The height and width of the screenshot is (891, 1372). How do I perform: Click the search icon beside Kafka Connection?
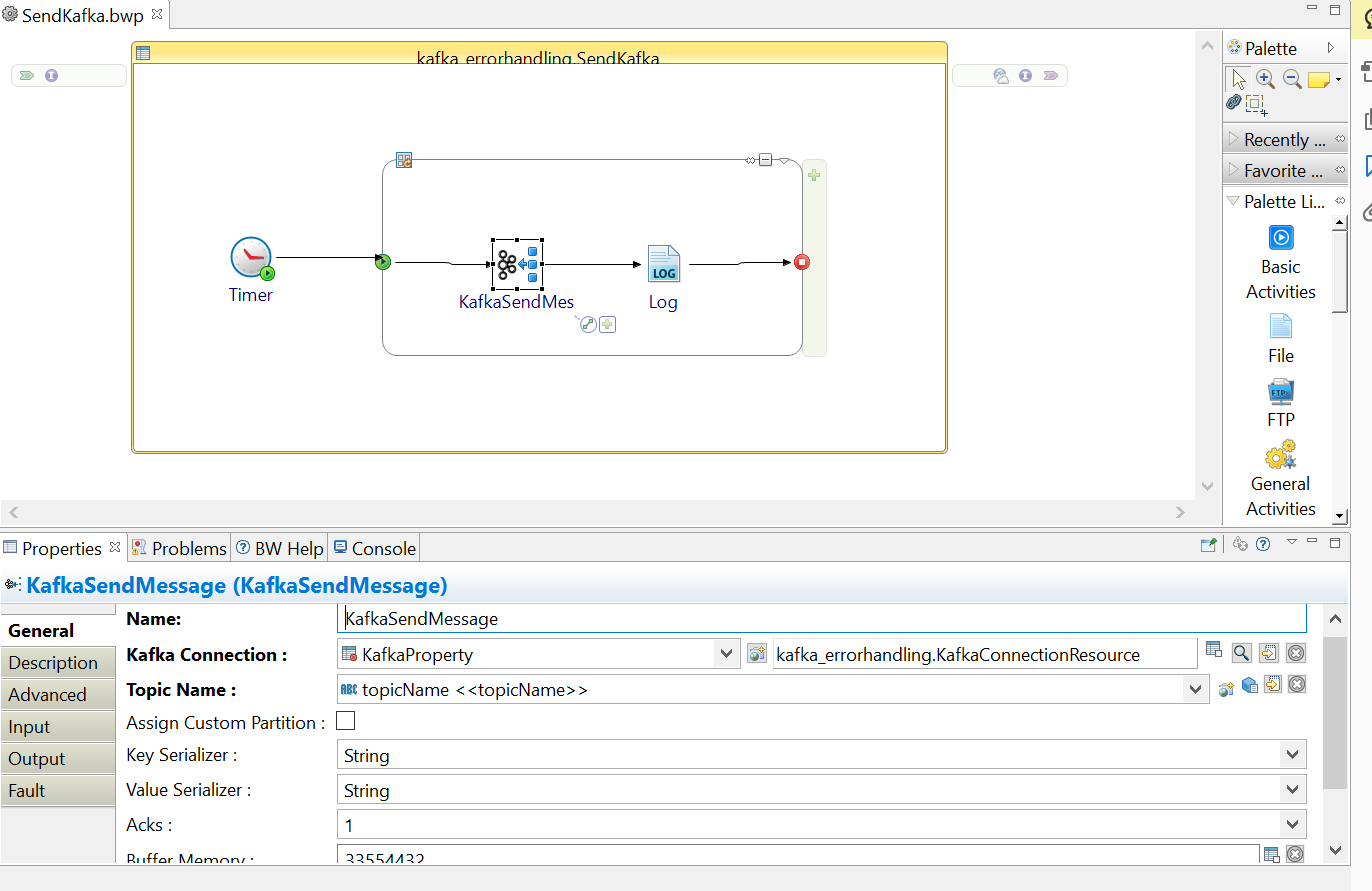(x=1241, y=653)
